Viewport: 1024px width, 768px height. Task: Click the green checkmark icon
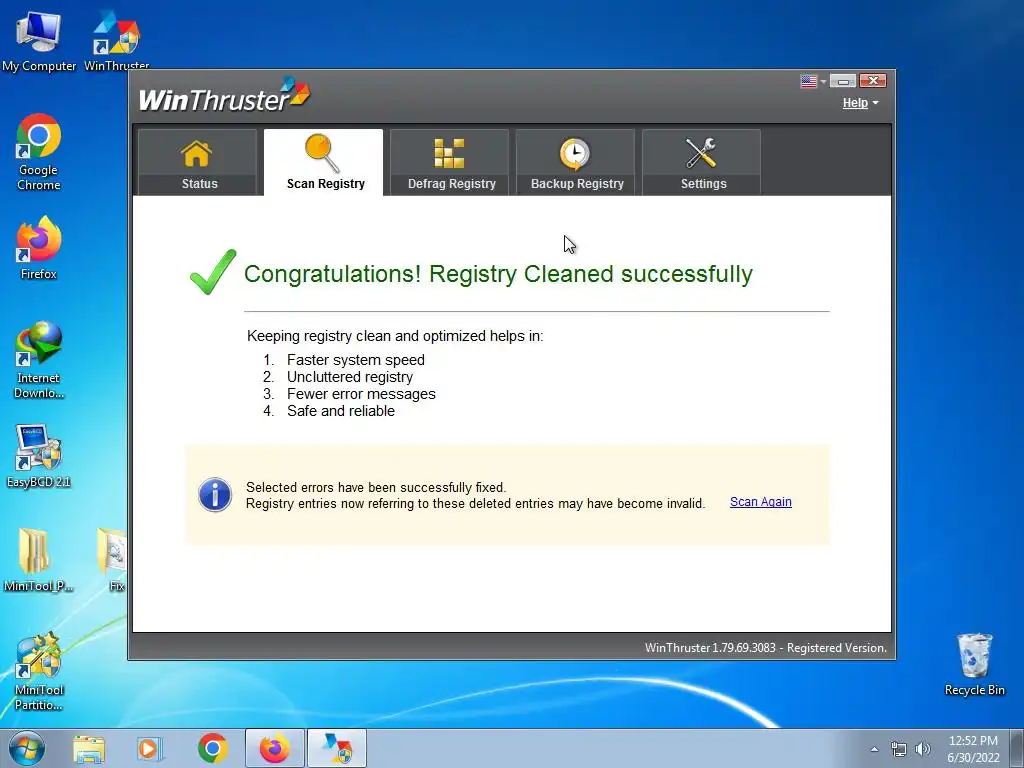(212, 272)
